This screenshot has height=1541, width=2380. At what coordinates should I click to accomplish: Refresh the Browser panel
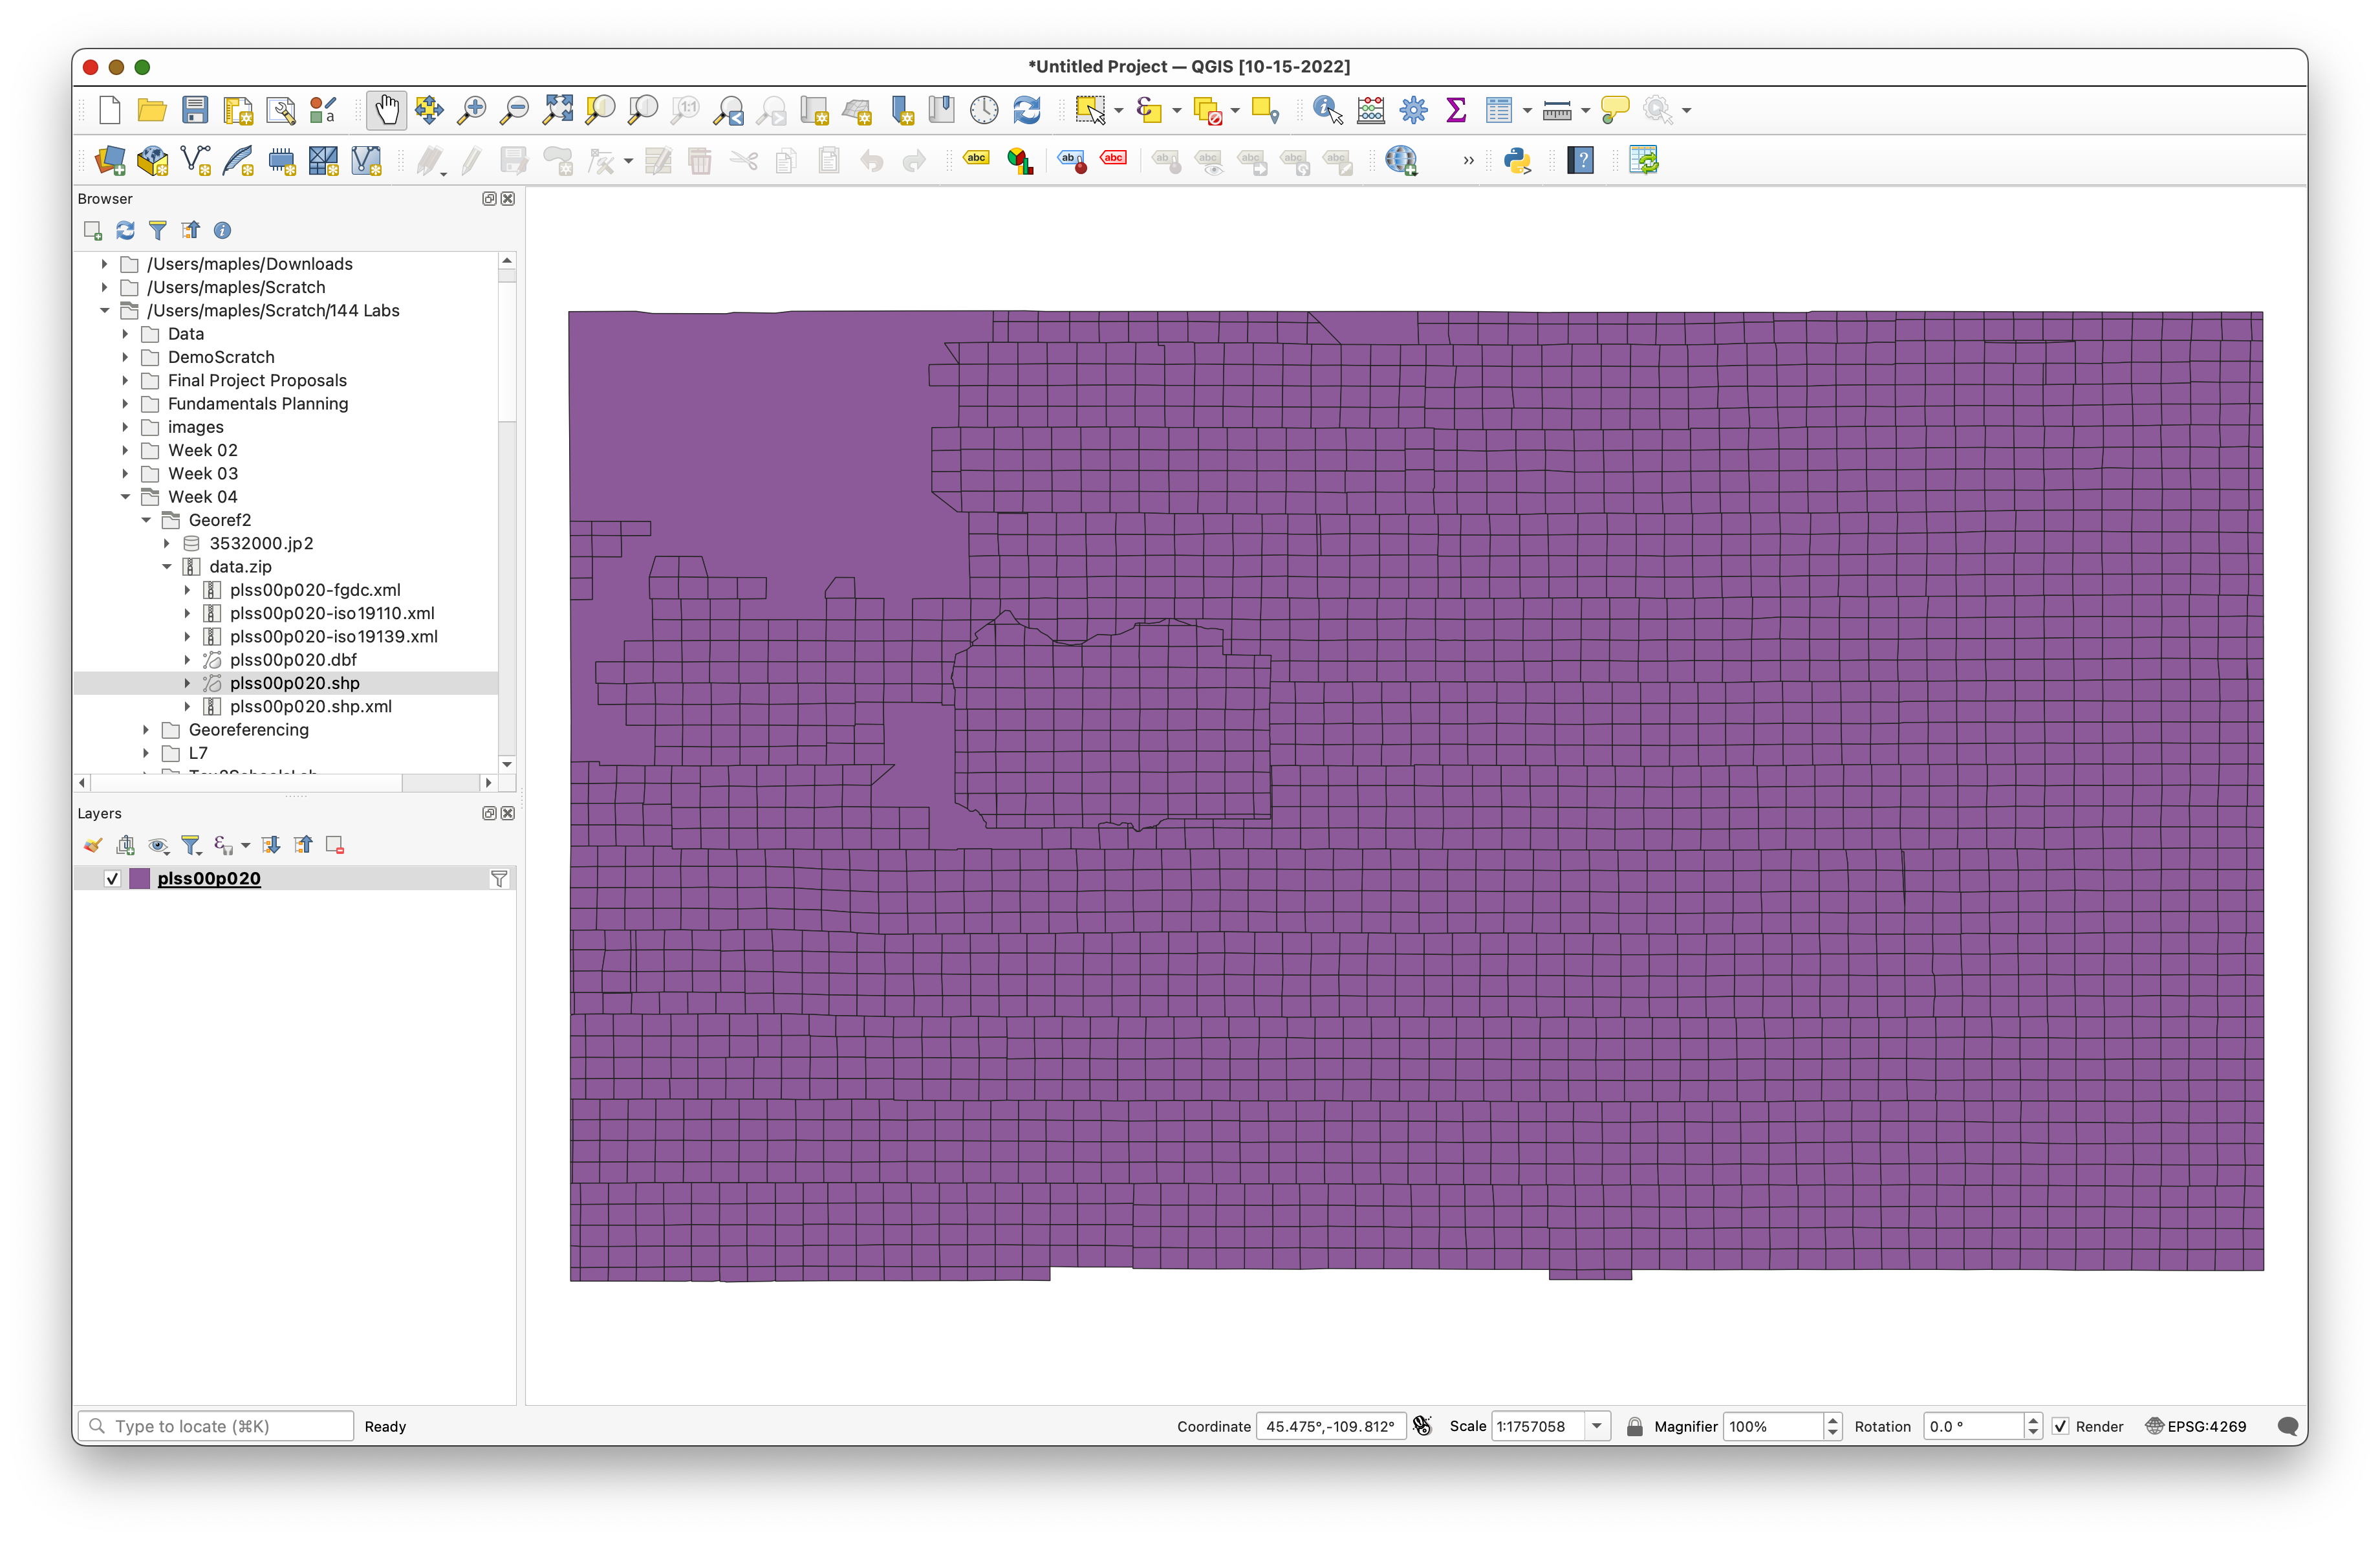125,231
